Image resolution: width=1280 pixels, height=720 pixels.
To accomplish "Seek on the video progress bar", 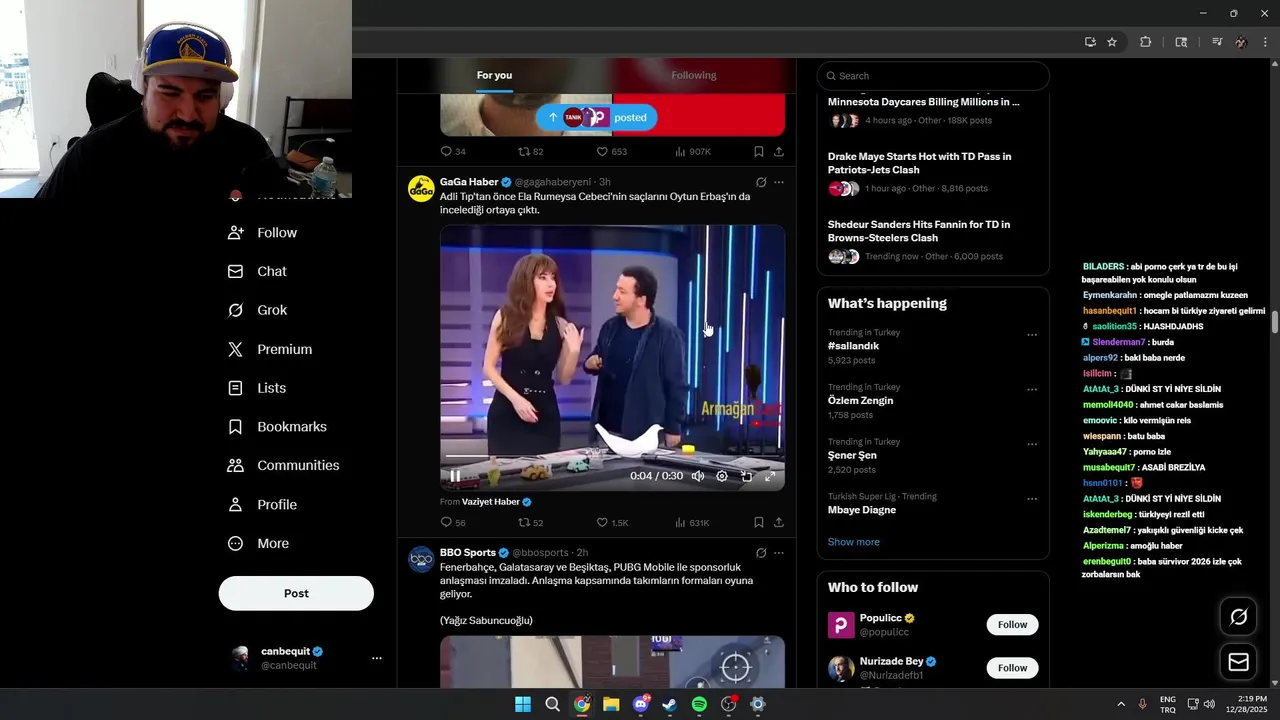I will pos(612,456).
